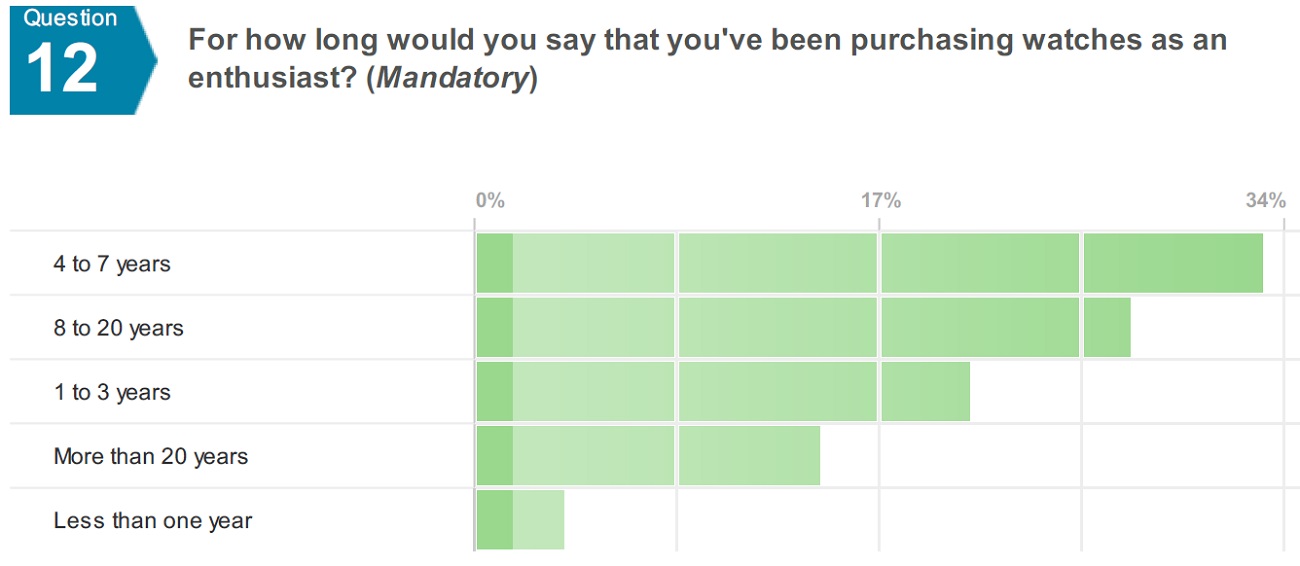
Task: Click the right end of the 1 to 3 years bar
Action: tap(958, 392)
